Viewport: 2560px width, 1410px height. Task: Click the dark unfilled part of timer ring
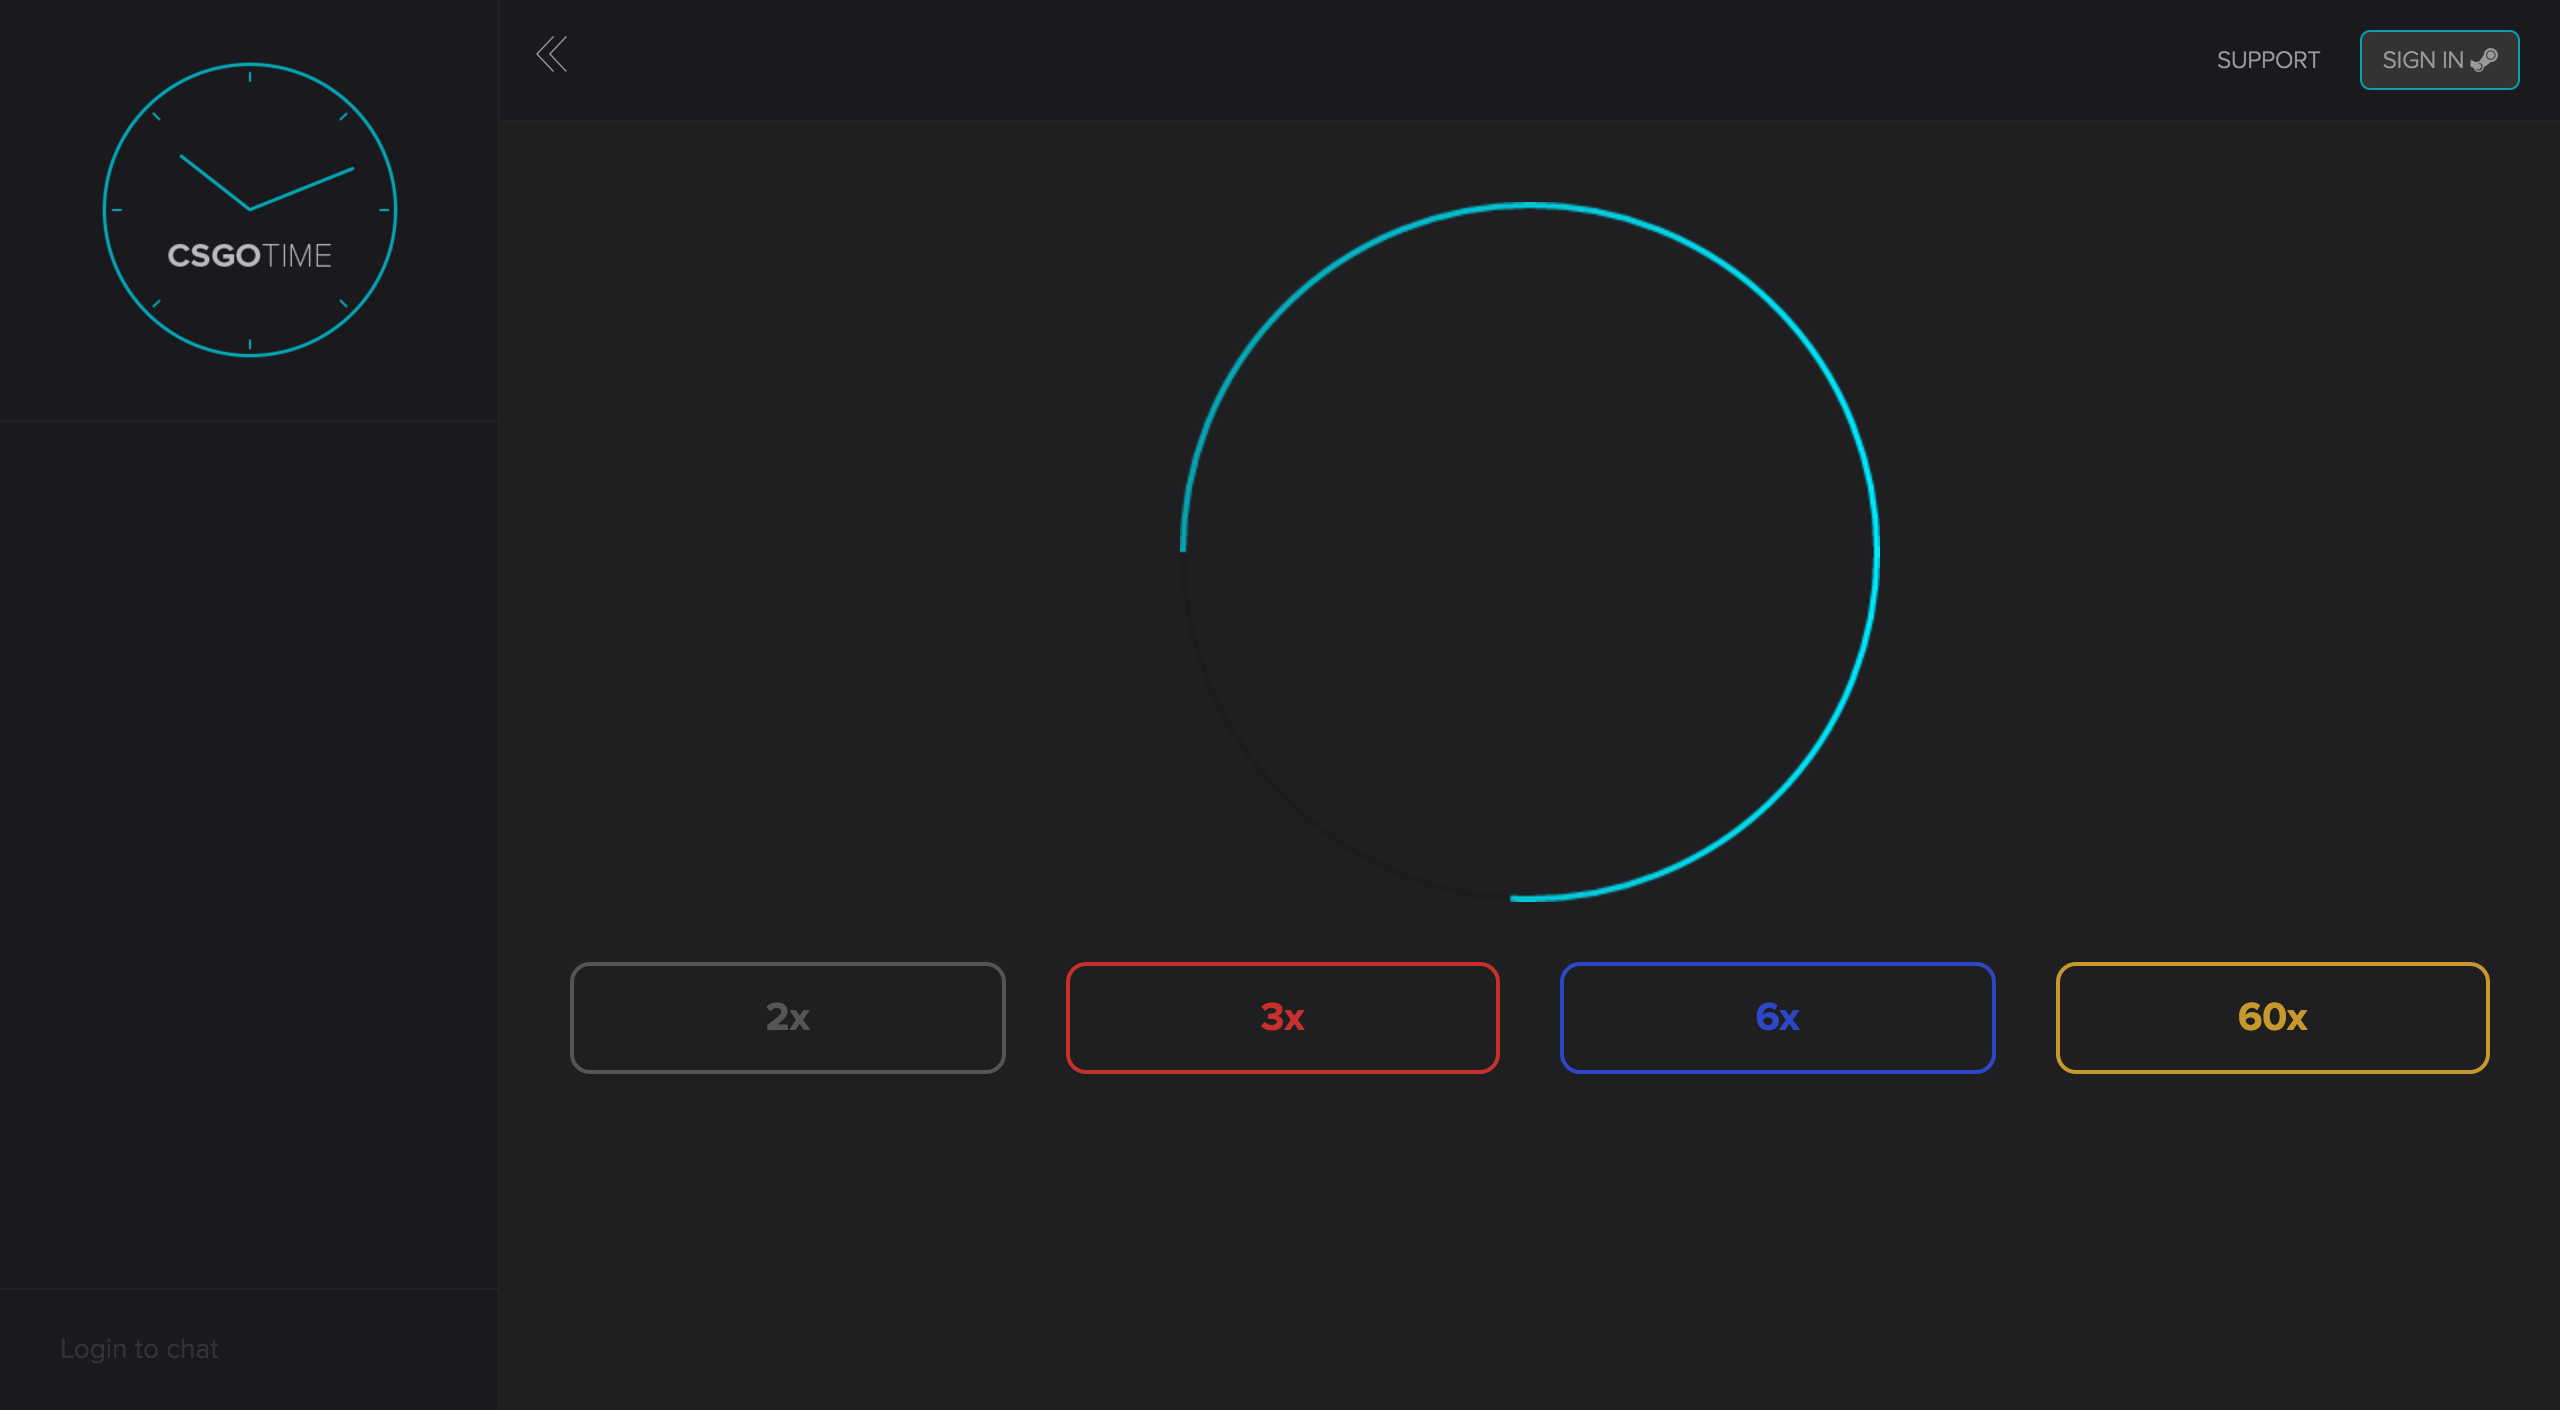pyautogui.click(x=1283, y=797)
